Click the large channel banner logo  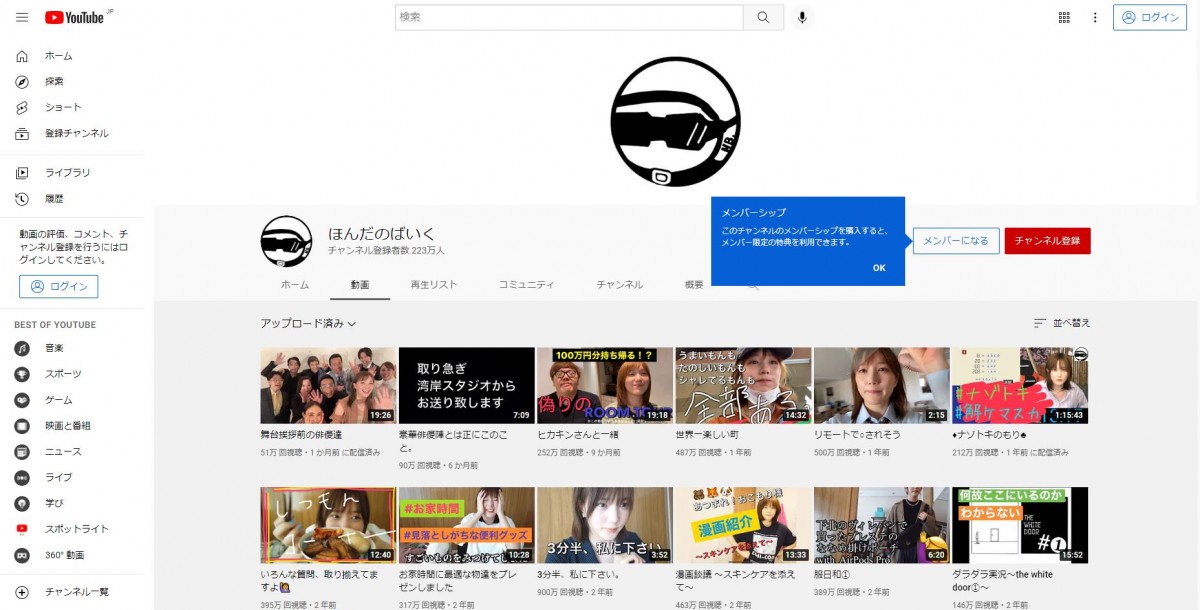pos(675,122)
